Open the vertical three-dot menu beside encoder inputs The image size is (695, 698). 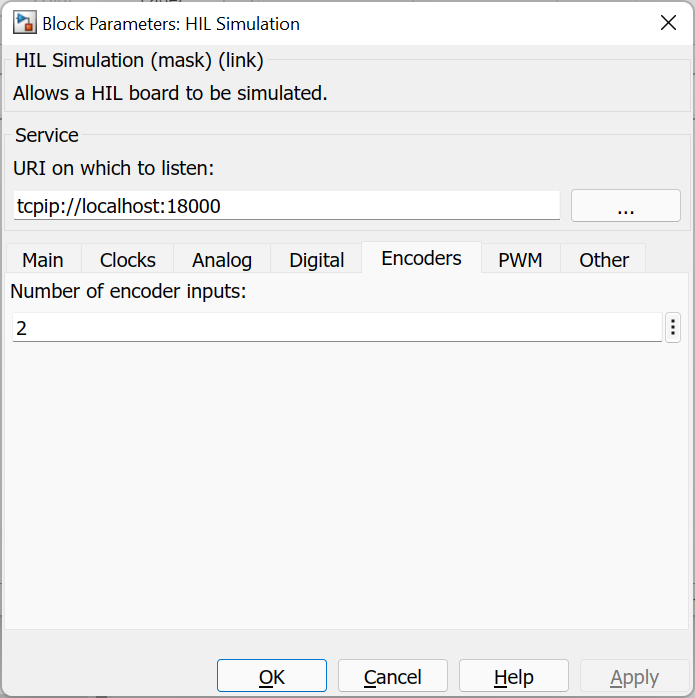pos(673,327)
